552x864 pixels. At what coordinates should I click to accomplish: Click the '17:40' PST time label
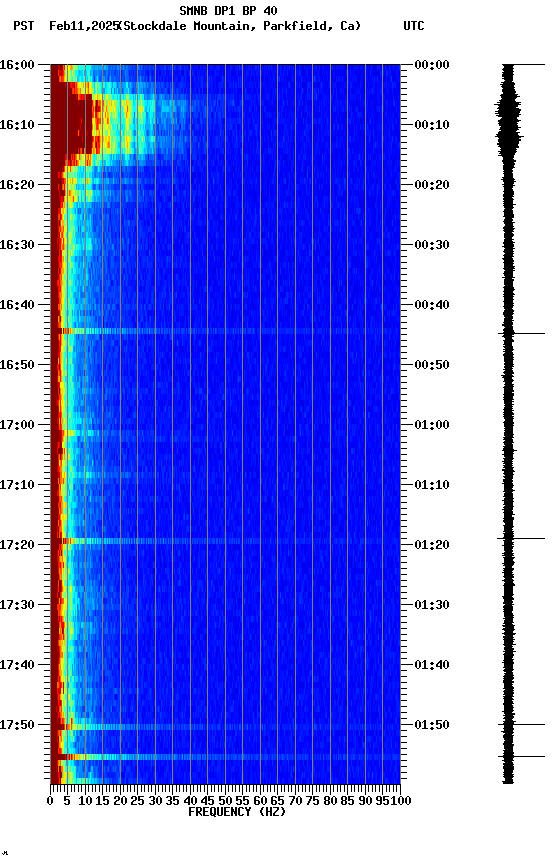17,665
